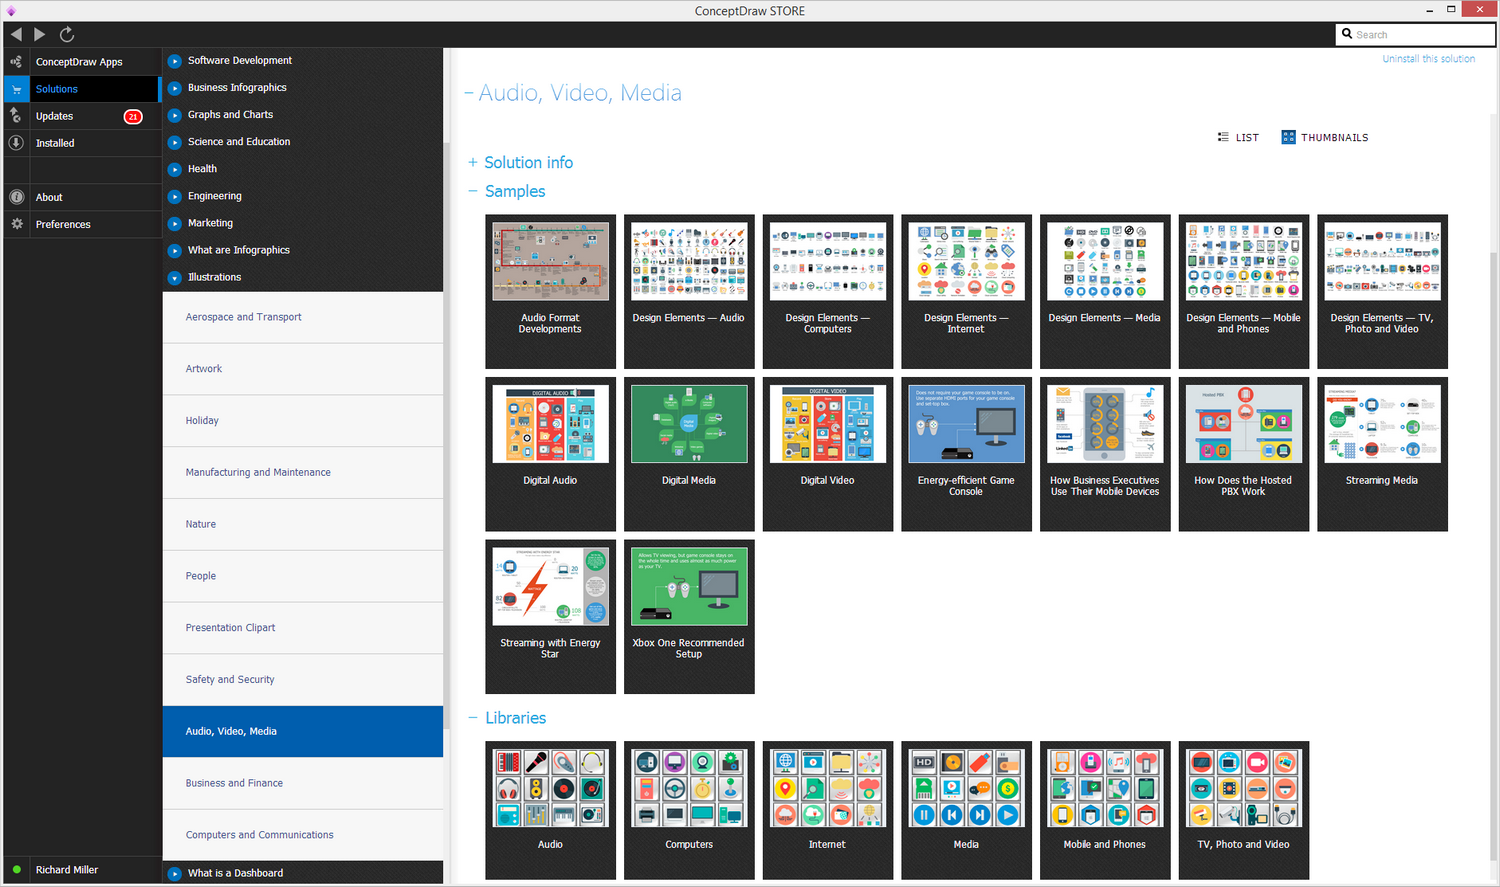
Task: Open the Streaming with Energy Star sample
Action: [550, 617]
